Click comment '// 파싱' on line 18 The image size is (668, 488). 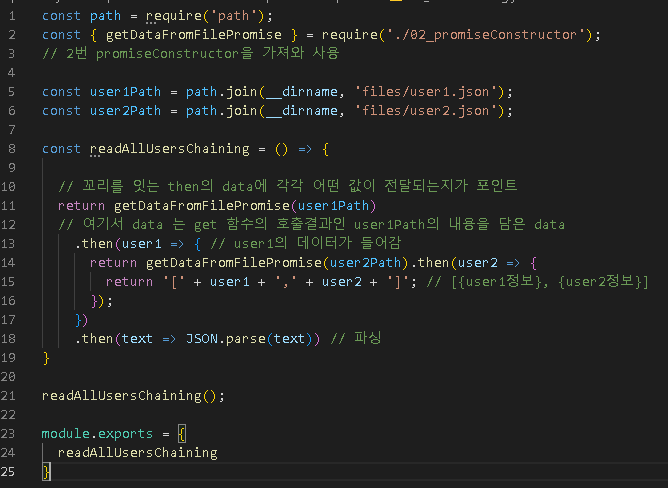coord(355,338)
